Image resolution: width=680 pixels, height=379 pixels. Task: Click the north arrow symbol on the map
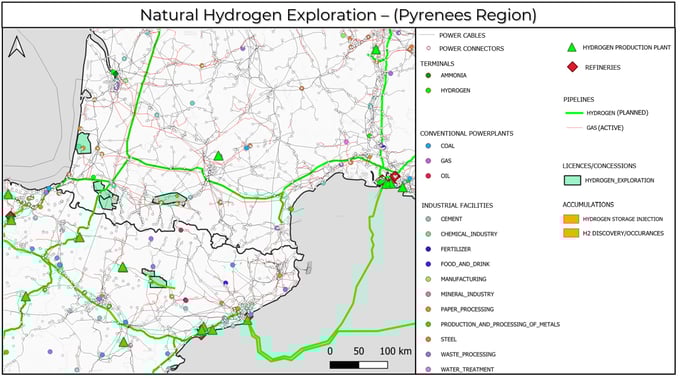(x=17, y=47)
